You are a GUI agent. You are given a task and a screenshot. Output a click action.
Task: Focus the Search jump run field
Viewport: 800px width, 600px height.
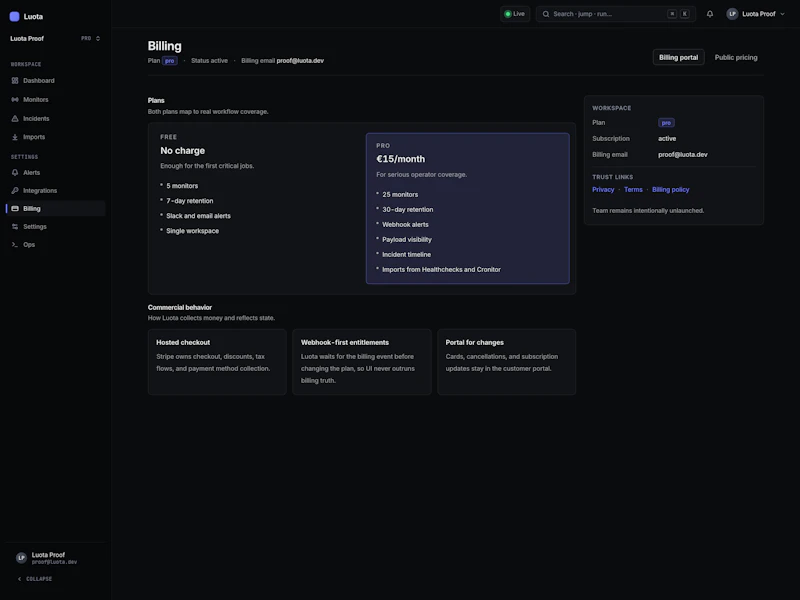point(616,14)
